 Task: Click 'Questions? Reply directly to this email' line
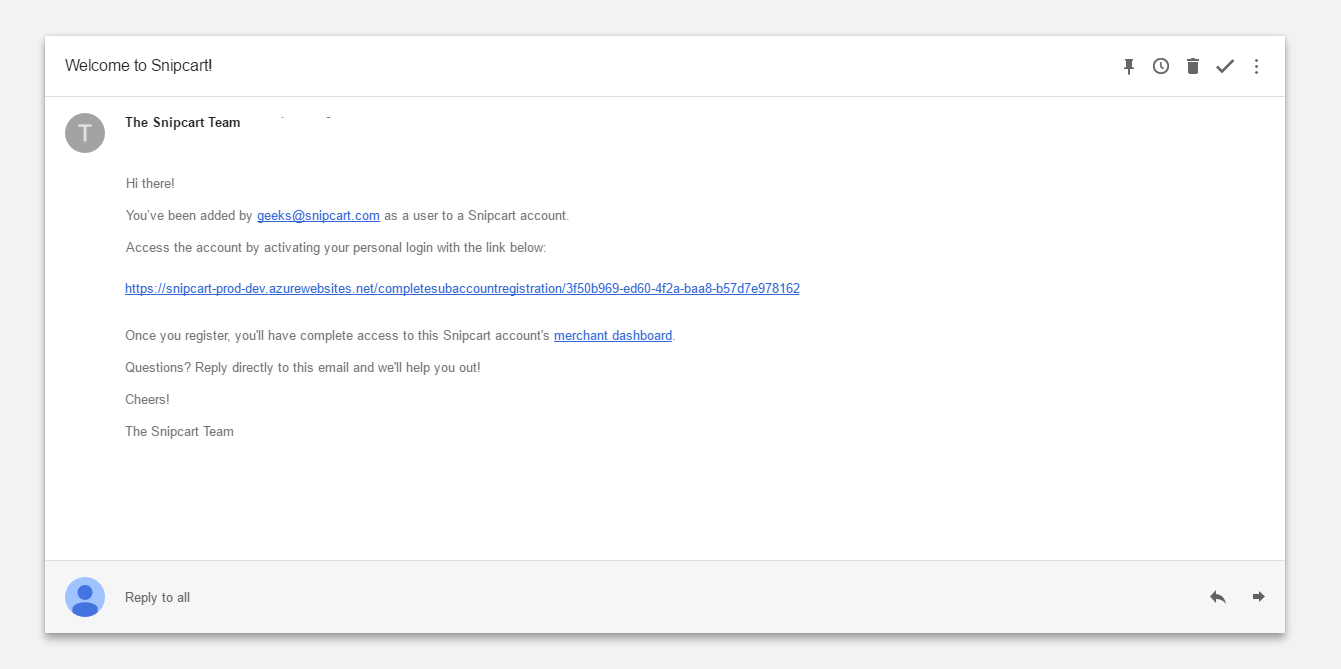coord(303,368)
